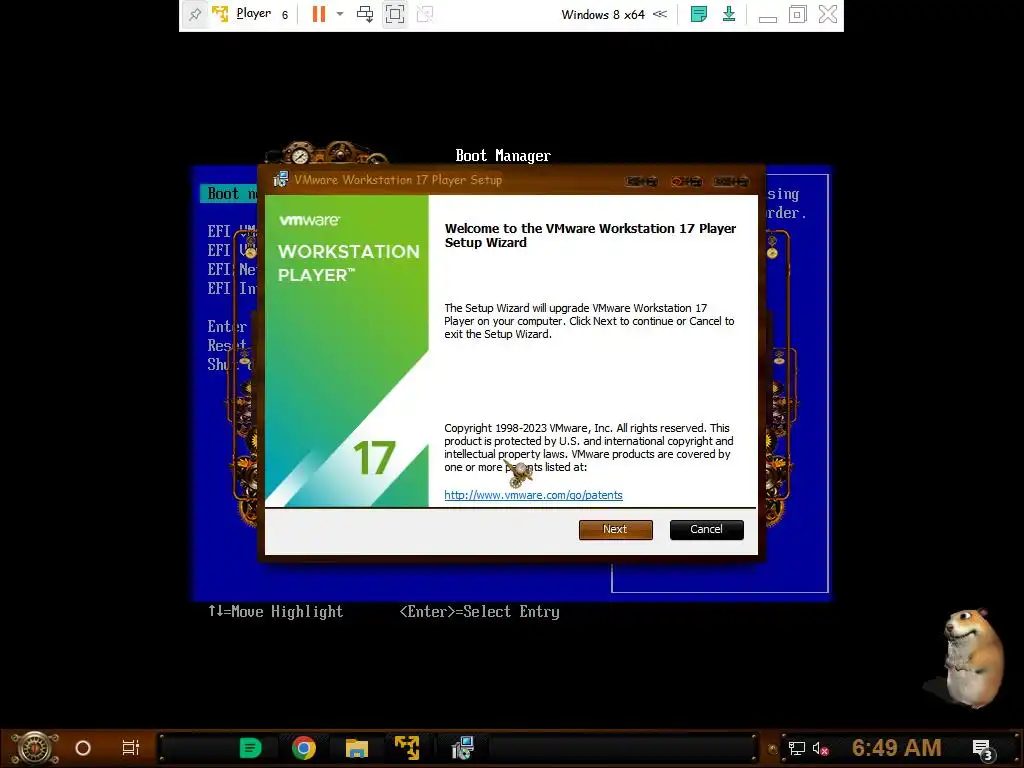Collapse toolbar with the double chevron
Image resolution: width=1024 pixels, height=768 pixels.
(660, 14)
